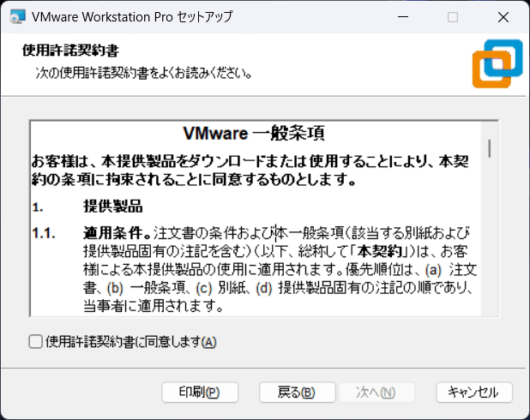This screenshot has width=530, height=420.
Task: Click the bold 本契約 term in the license
Action: coord(380,251)
